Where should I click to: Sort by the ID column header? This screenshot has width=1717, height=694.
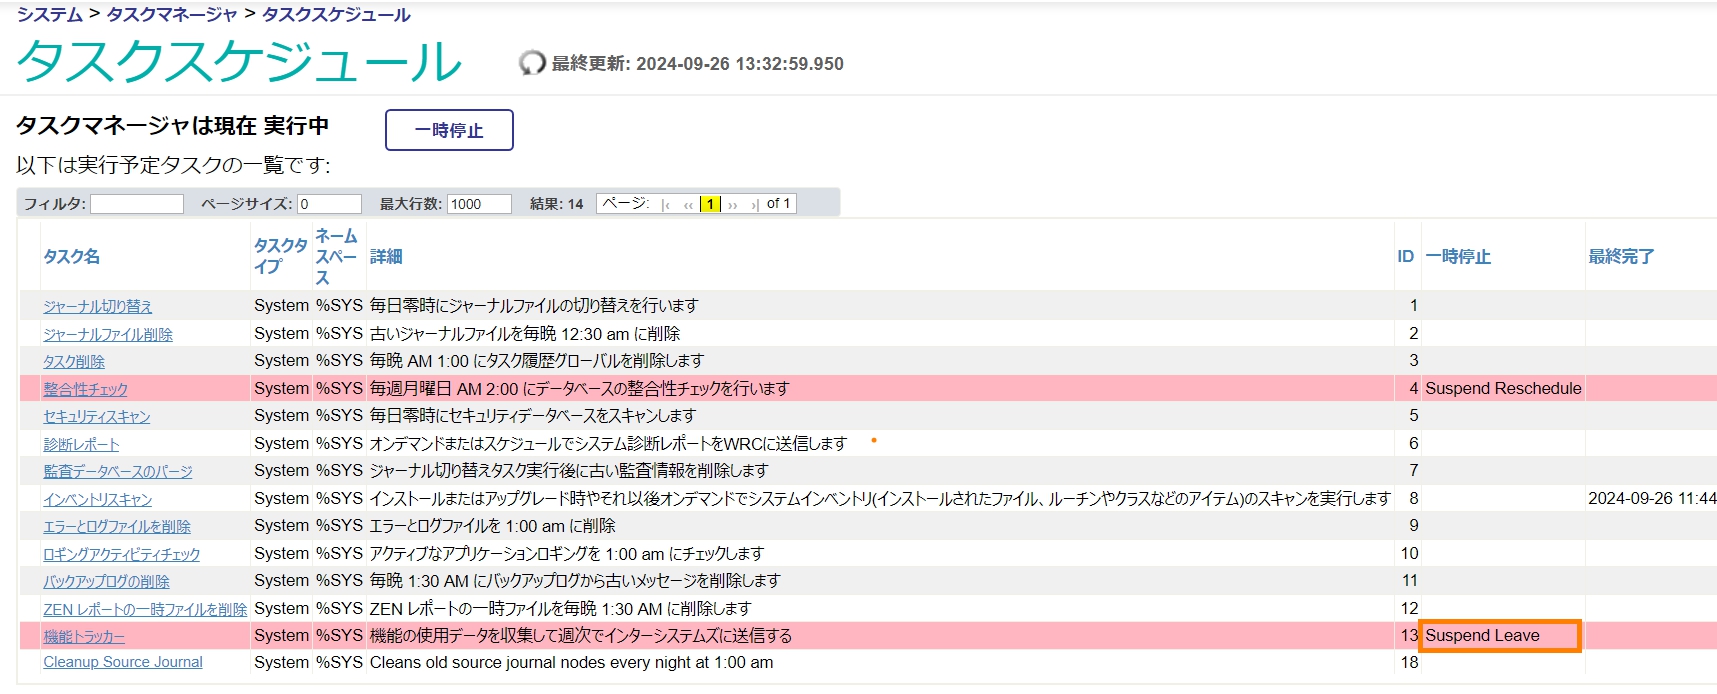[x=1405, y=257]
